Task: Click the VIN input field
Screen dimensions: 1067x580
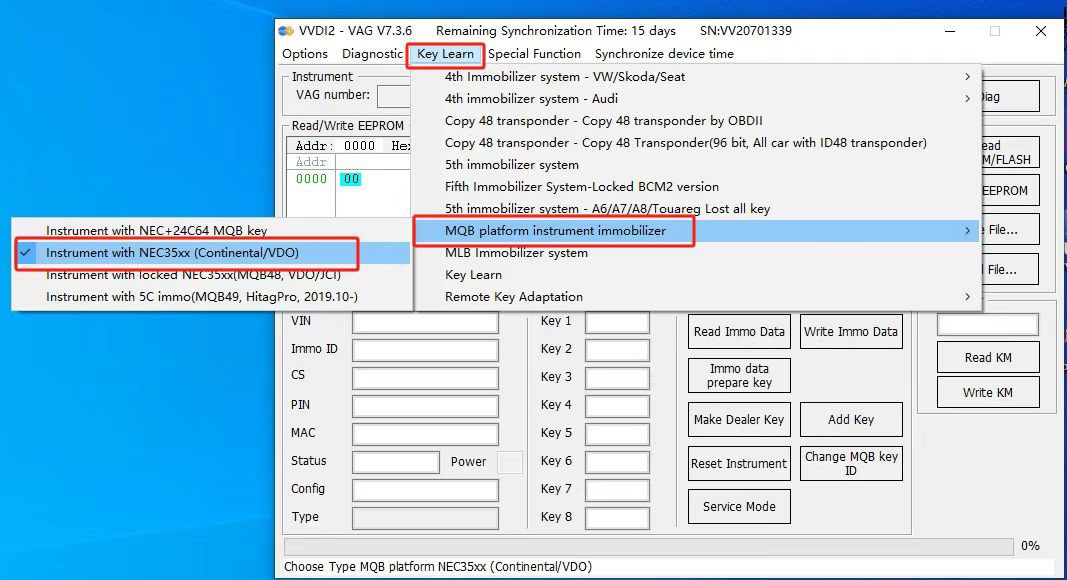Action: click(x=425, y=322)
